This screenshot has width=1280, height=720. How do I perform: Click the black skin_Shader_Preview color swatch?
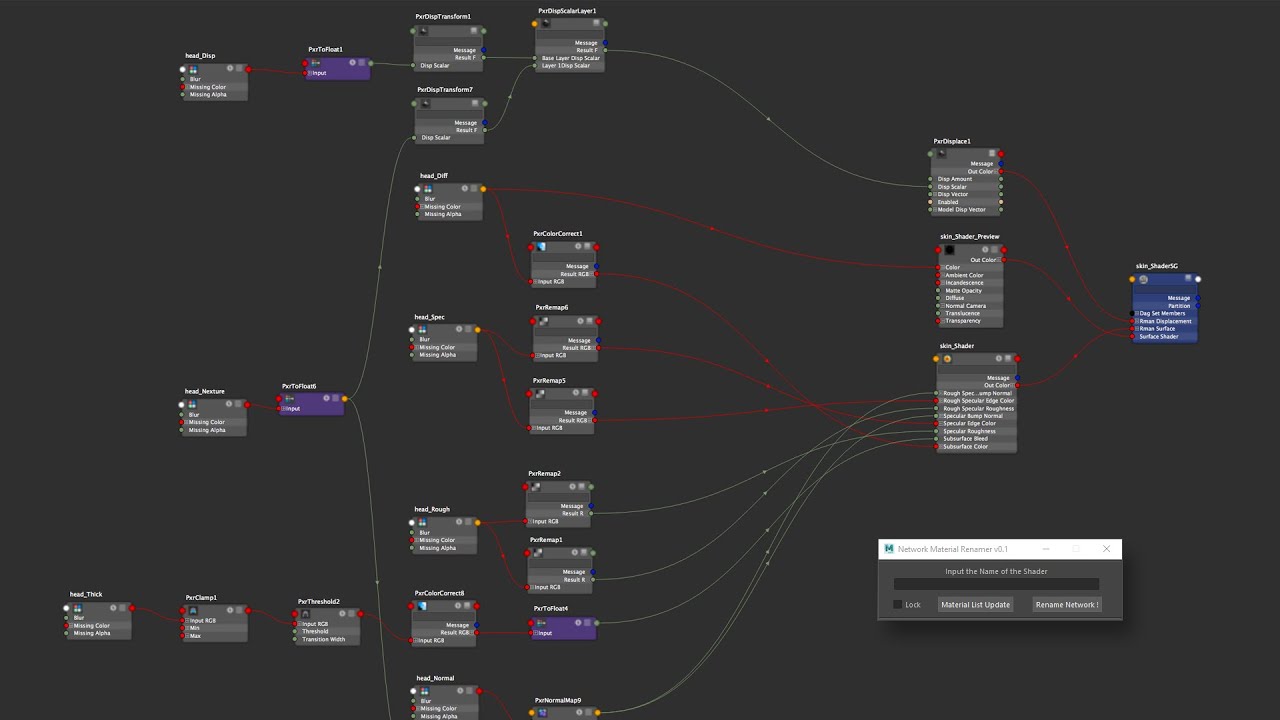[949, 250]
